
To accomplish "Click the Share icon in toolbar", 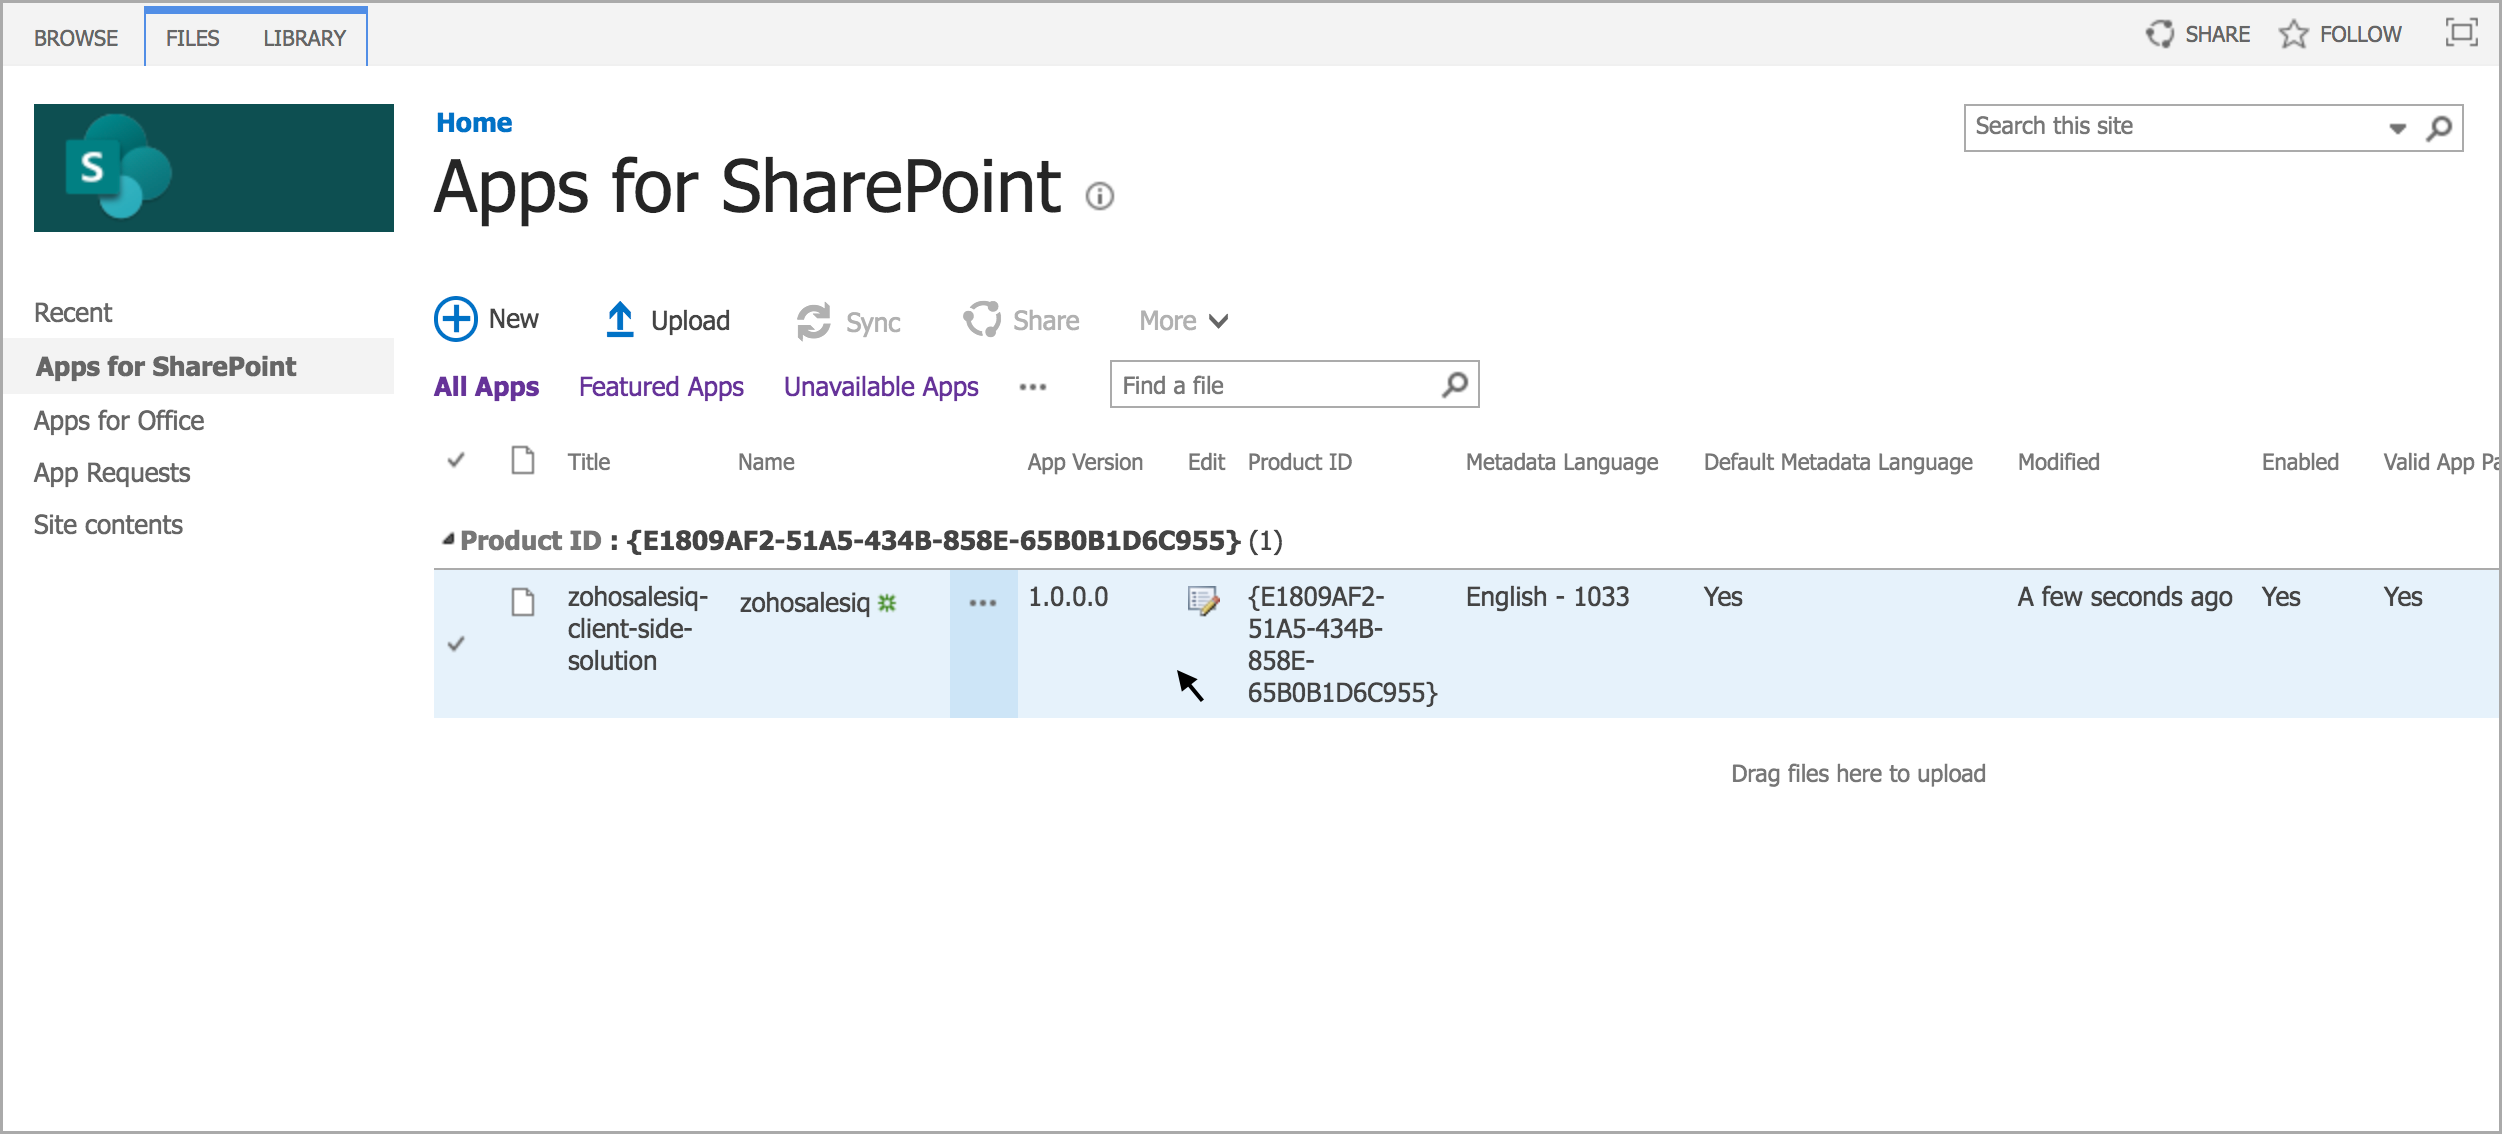I will tap(982, 320).
